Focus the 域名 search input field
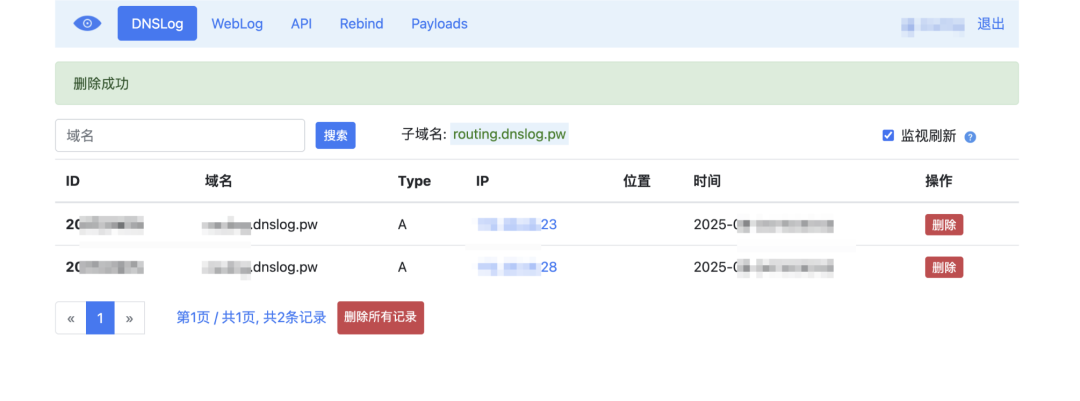The height and width of the screenshot is (401, 1080). click(180, 136)
